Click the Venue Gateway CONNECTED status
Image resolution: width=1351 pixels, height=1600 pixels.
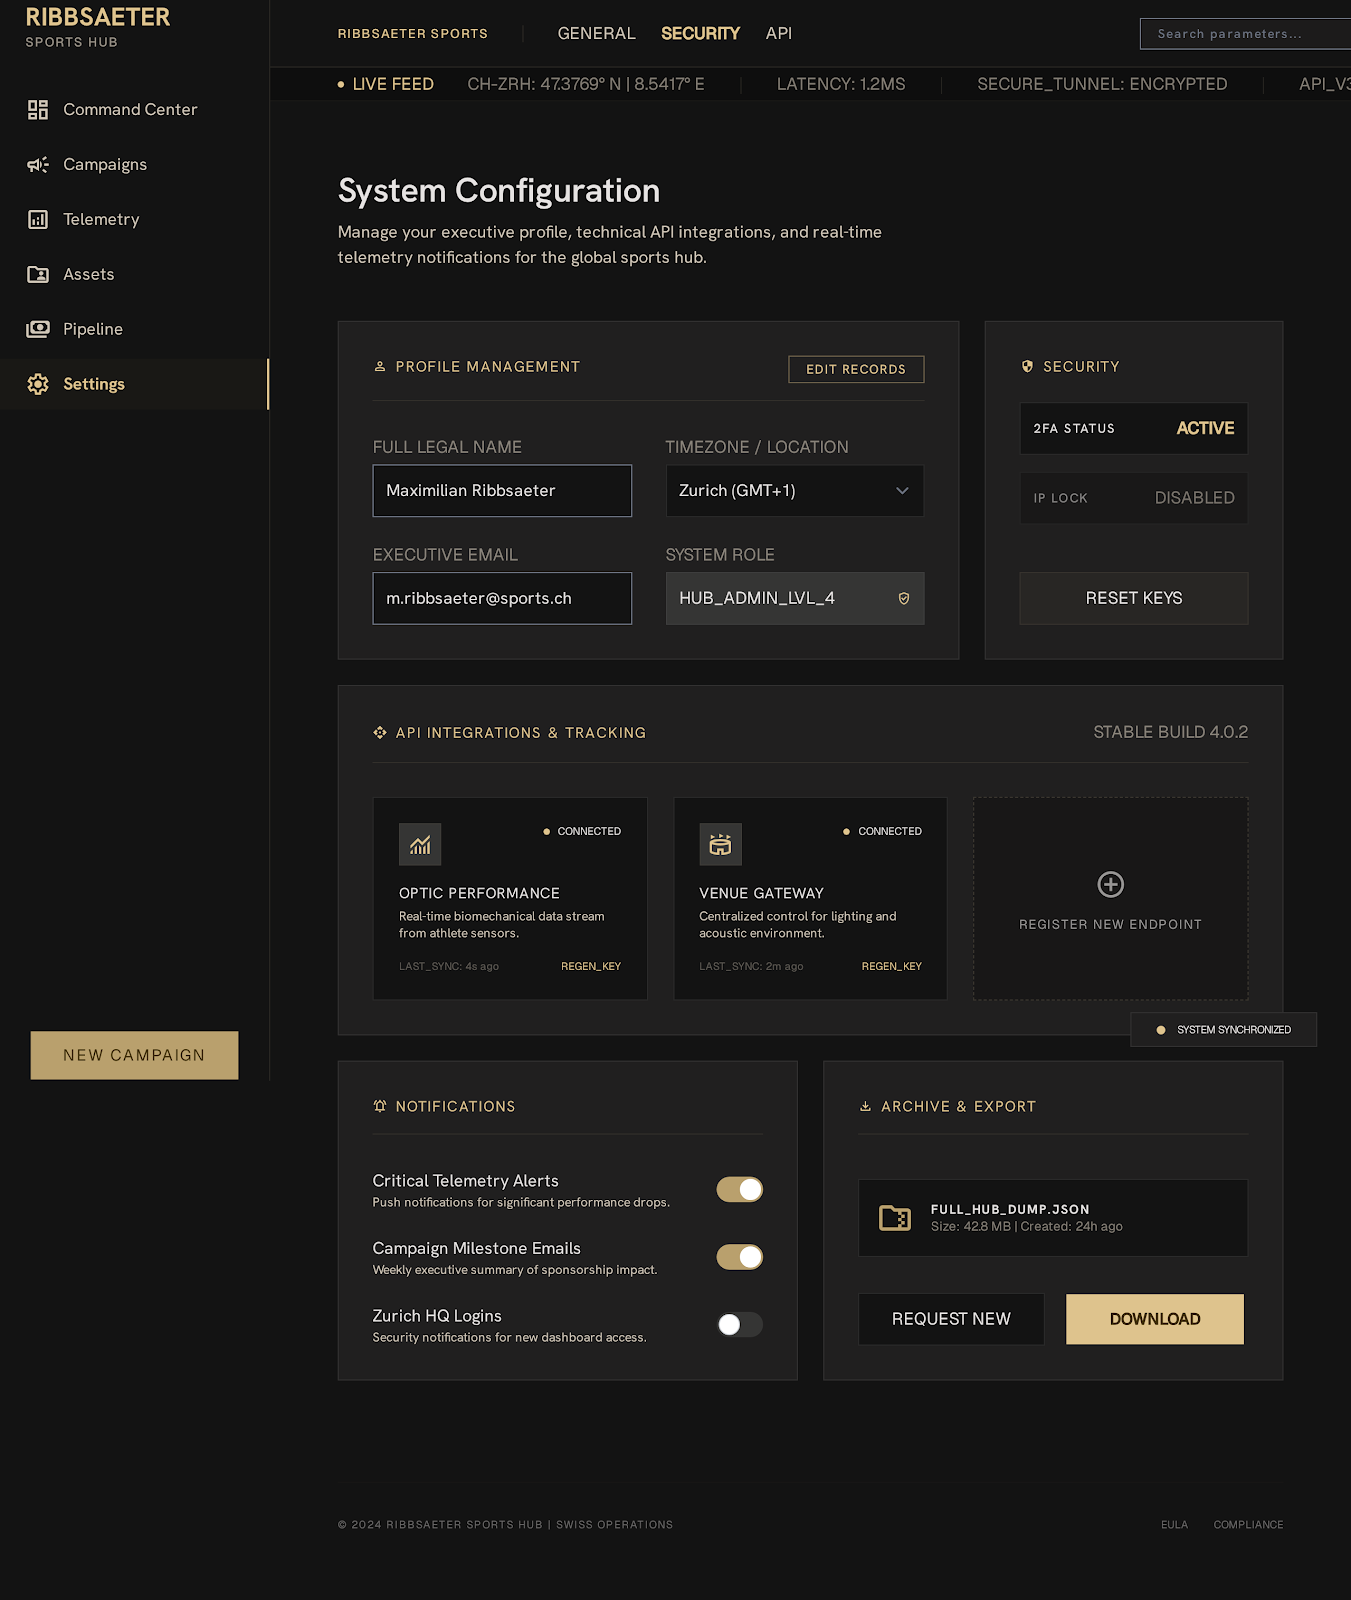883,831
